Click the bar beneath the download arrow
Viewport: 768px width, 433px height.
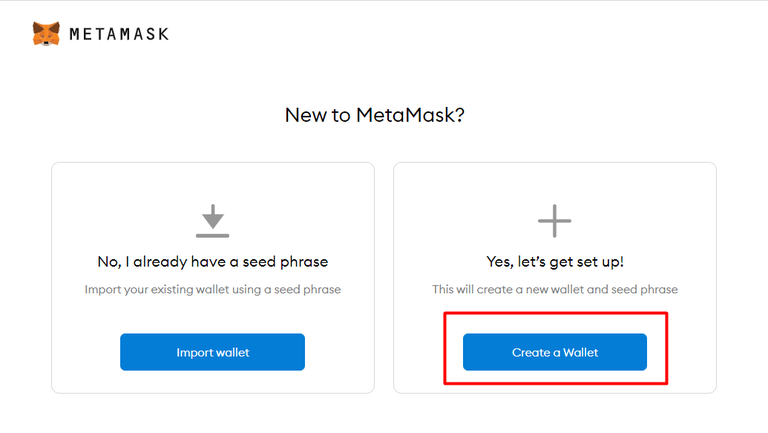click(212, 236)
